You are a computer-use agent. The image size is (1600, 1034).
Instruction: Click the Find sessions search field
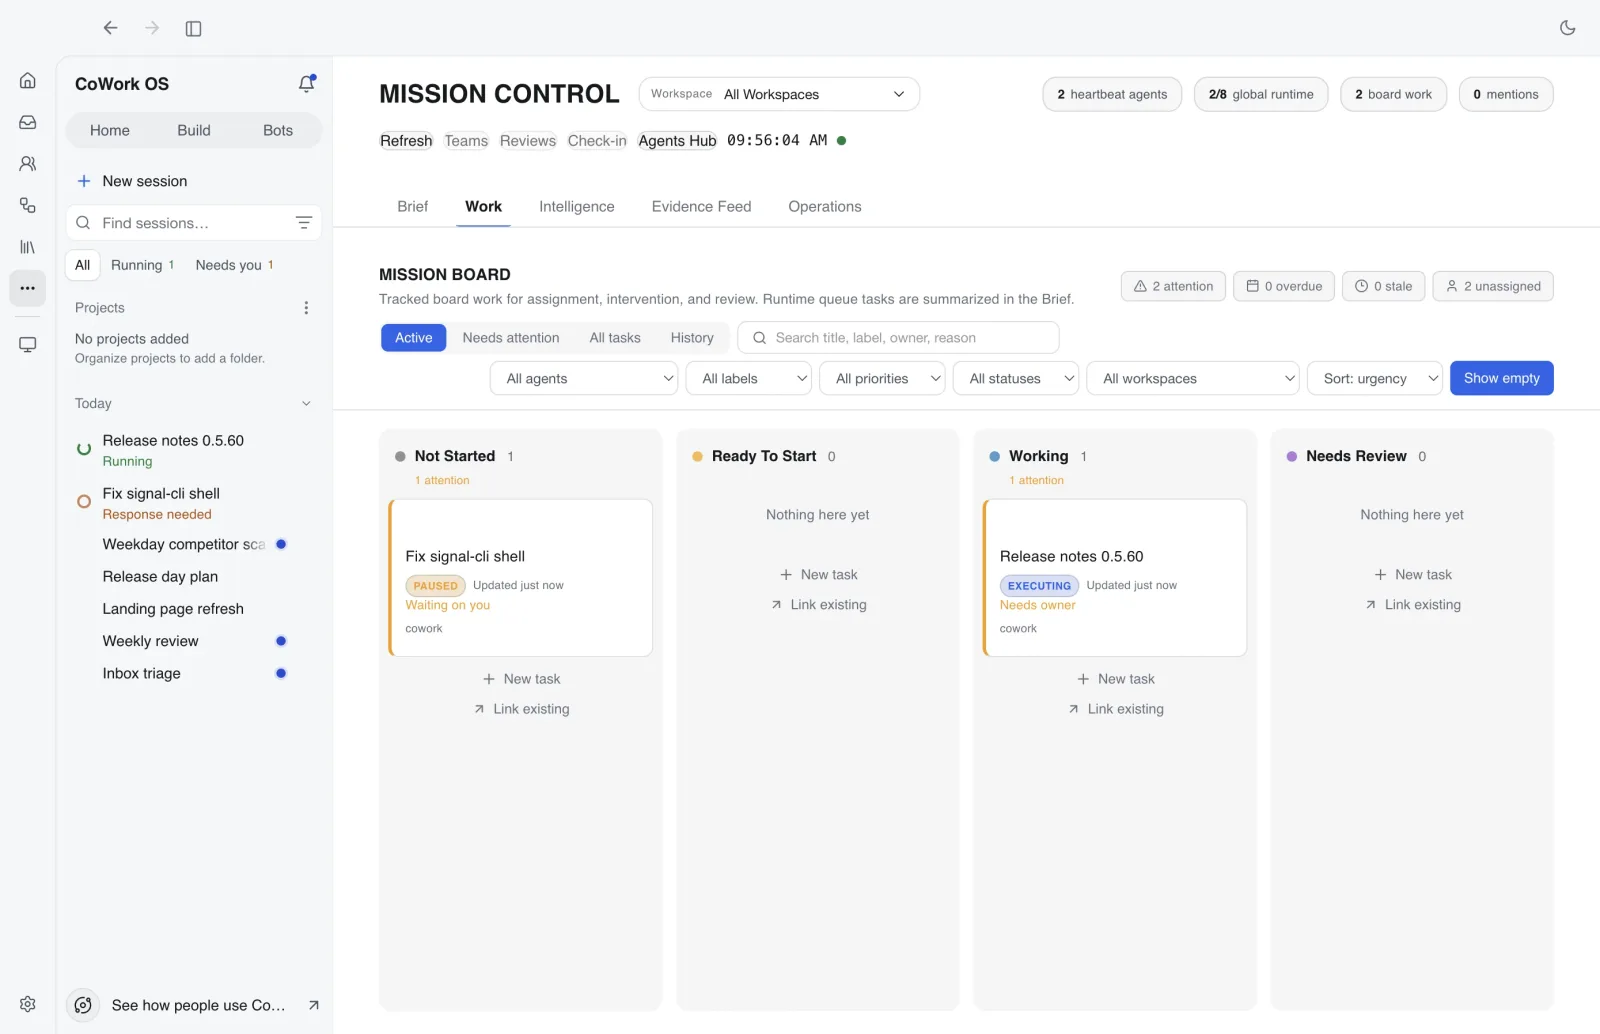(x=194, y=223)
